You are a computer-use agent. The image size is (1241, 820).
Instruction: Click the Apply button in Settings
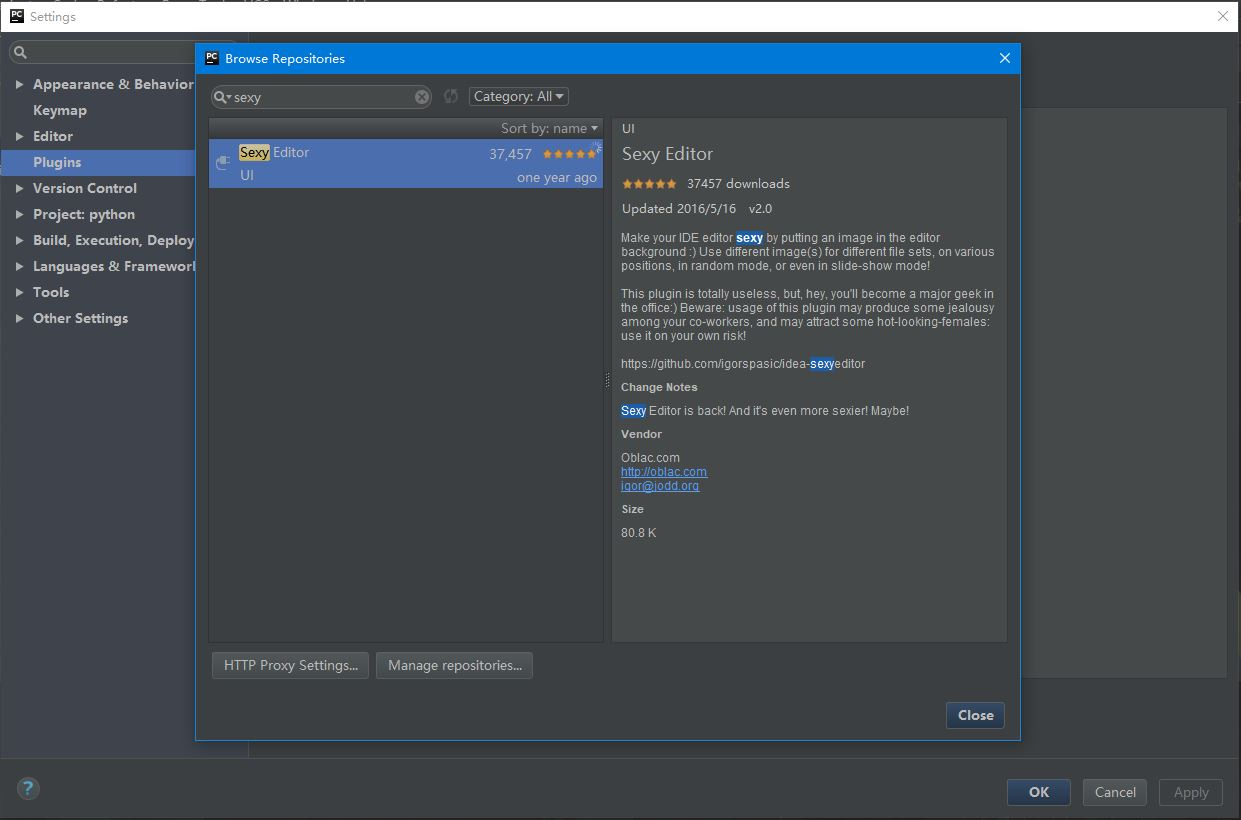tap(1191, 792)
